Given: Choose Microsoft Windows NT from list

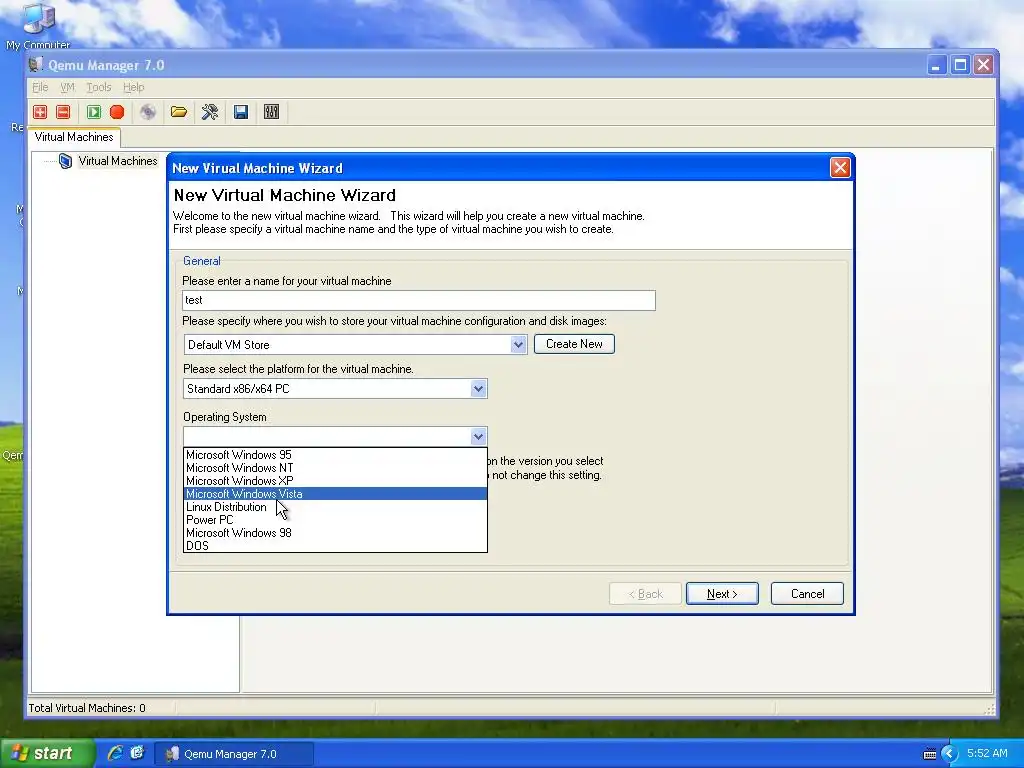Looking at the screenshot, I should tap(335, 468).
